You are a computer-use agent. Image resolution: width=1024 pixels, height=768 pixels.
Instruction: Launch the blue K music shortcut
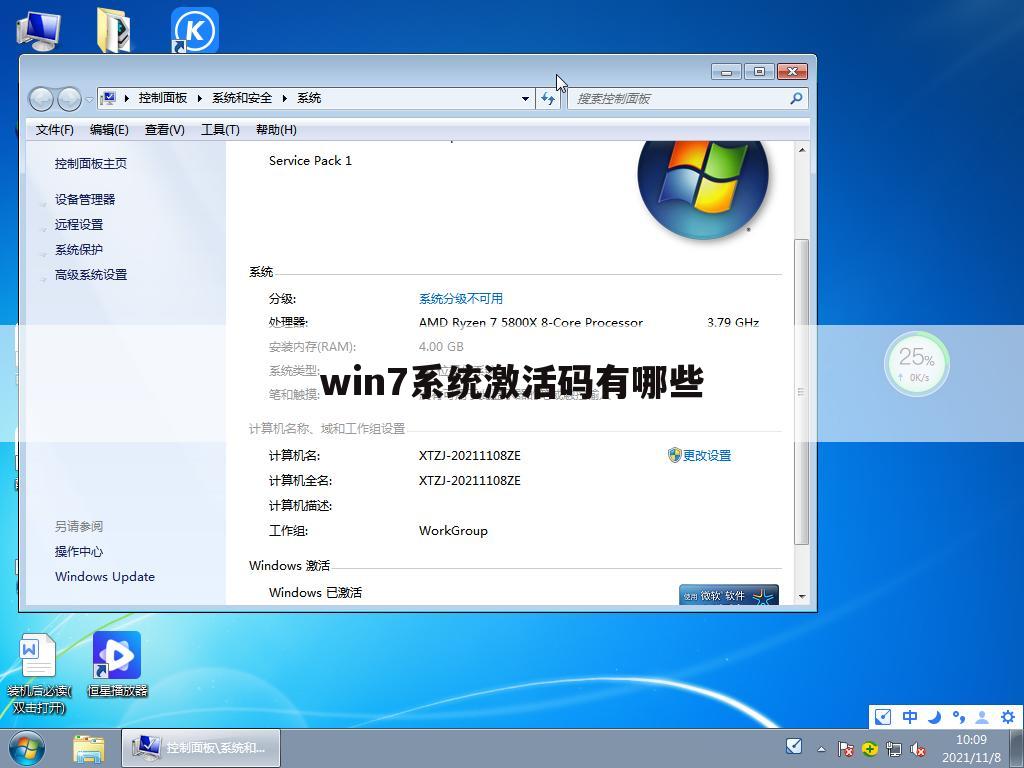pyautogui.click(x=195, y=29)
